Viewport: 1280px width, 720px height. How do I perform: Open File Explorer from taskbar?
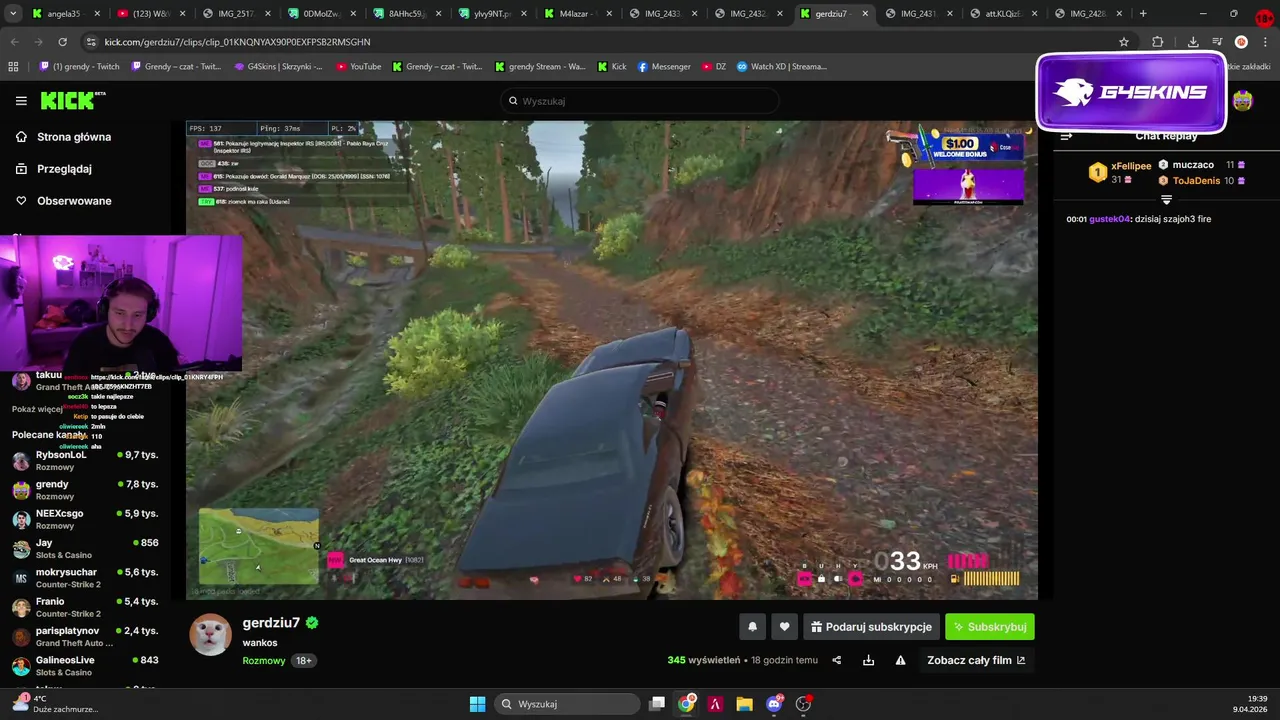pos(744,704)
